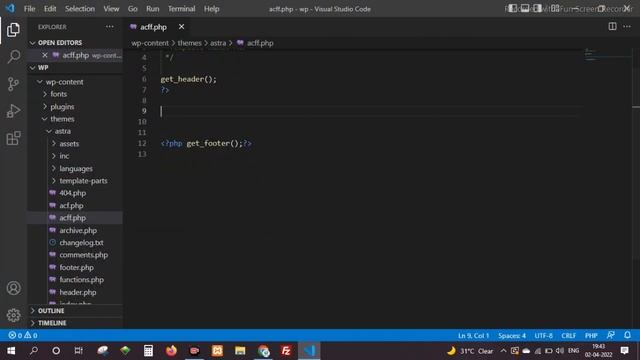This screenshot has height=360, width=640.
Task: Open Firefox from the taskbar
Action: coord(171,351)
